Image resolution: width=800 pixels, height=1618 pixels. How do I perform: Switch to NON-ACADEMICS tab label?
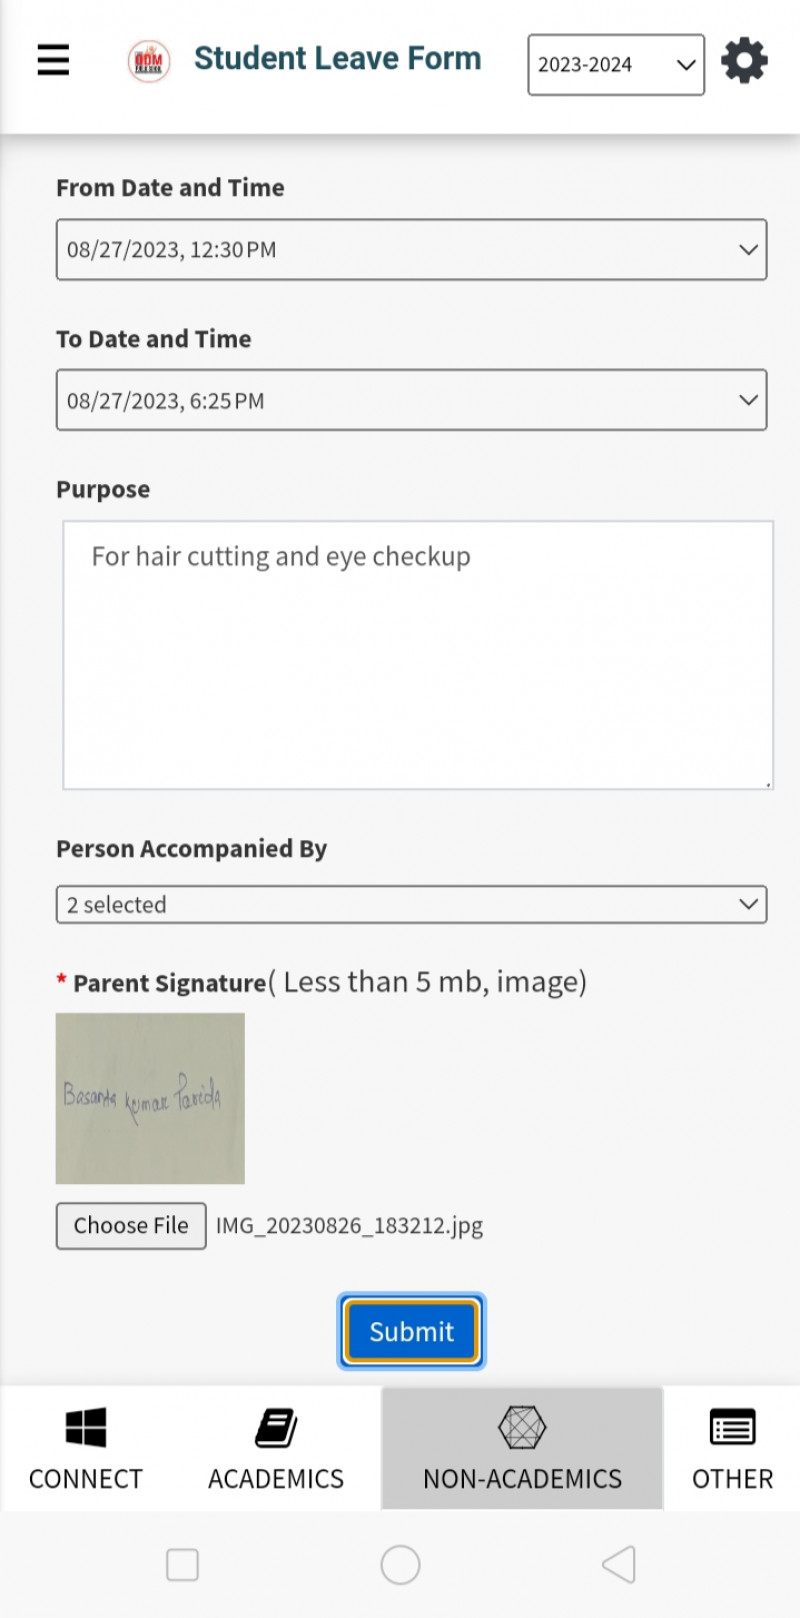coord(522,1478)
